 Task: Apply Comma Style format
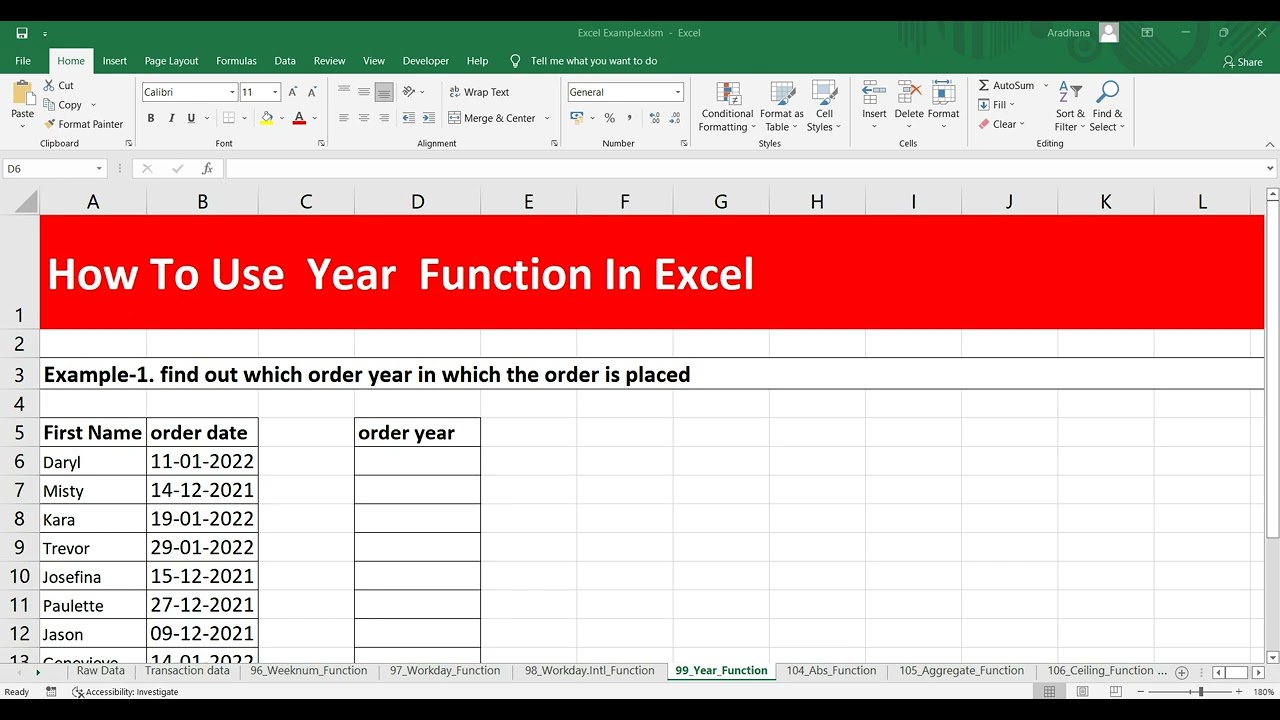[x=630, y=118]
